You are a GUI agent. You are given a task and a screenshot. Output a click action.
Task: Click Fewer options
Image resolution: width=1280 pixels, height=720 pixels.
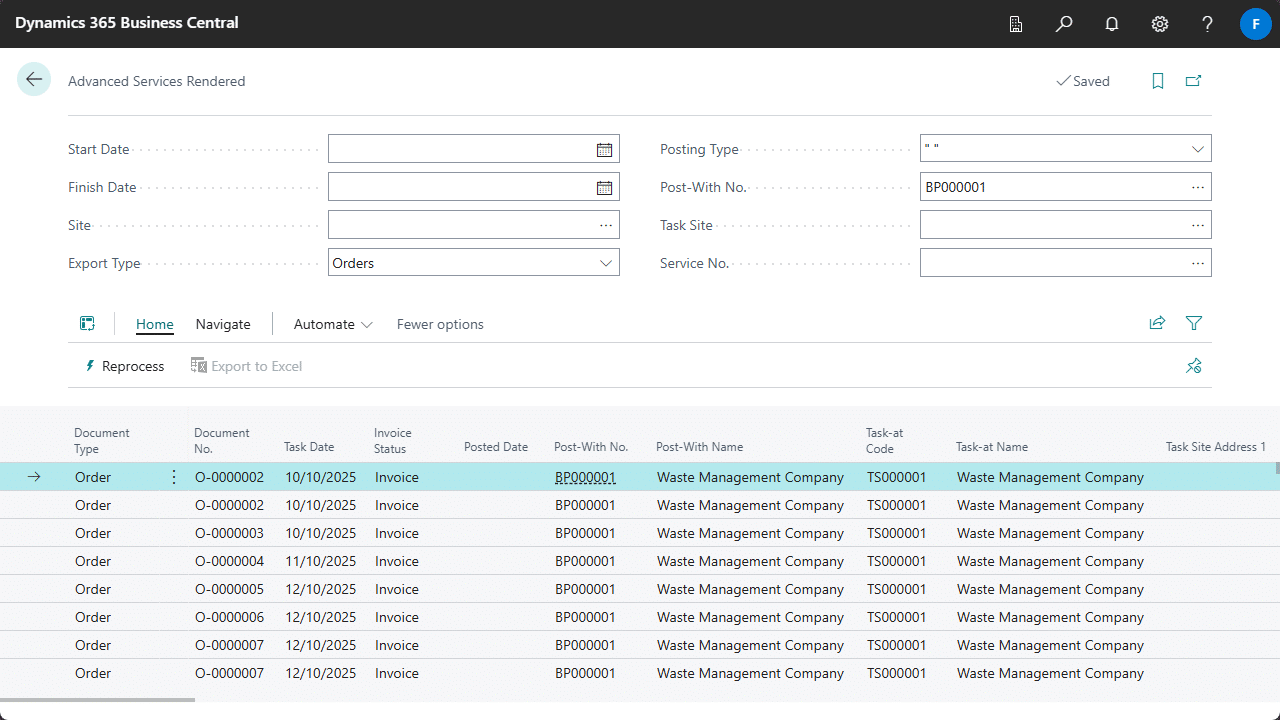(440, 324)
